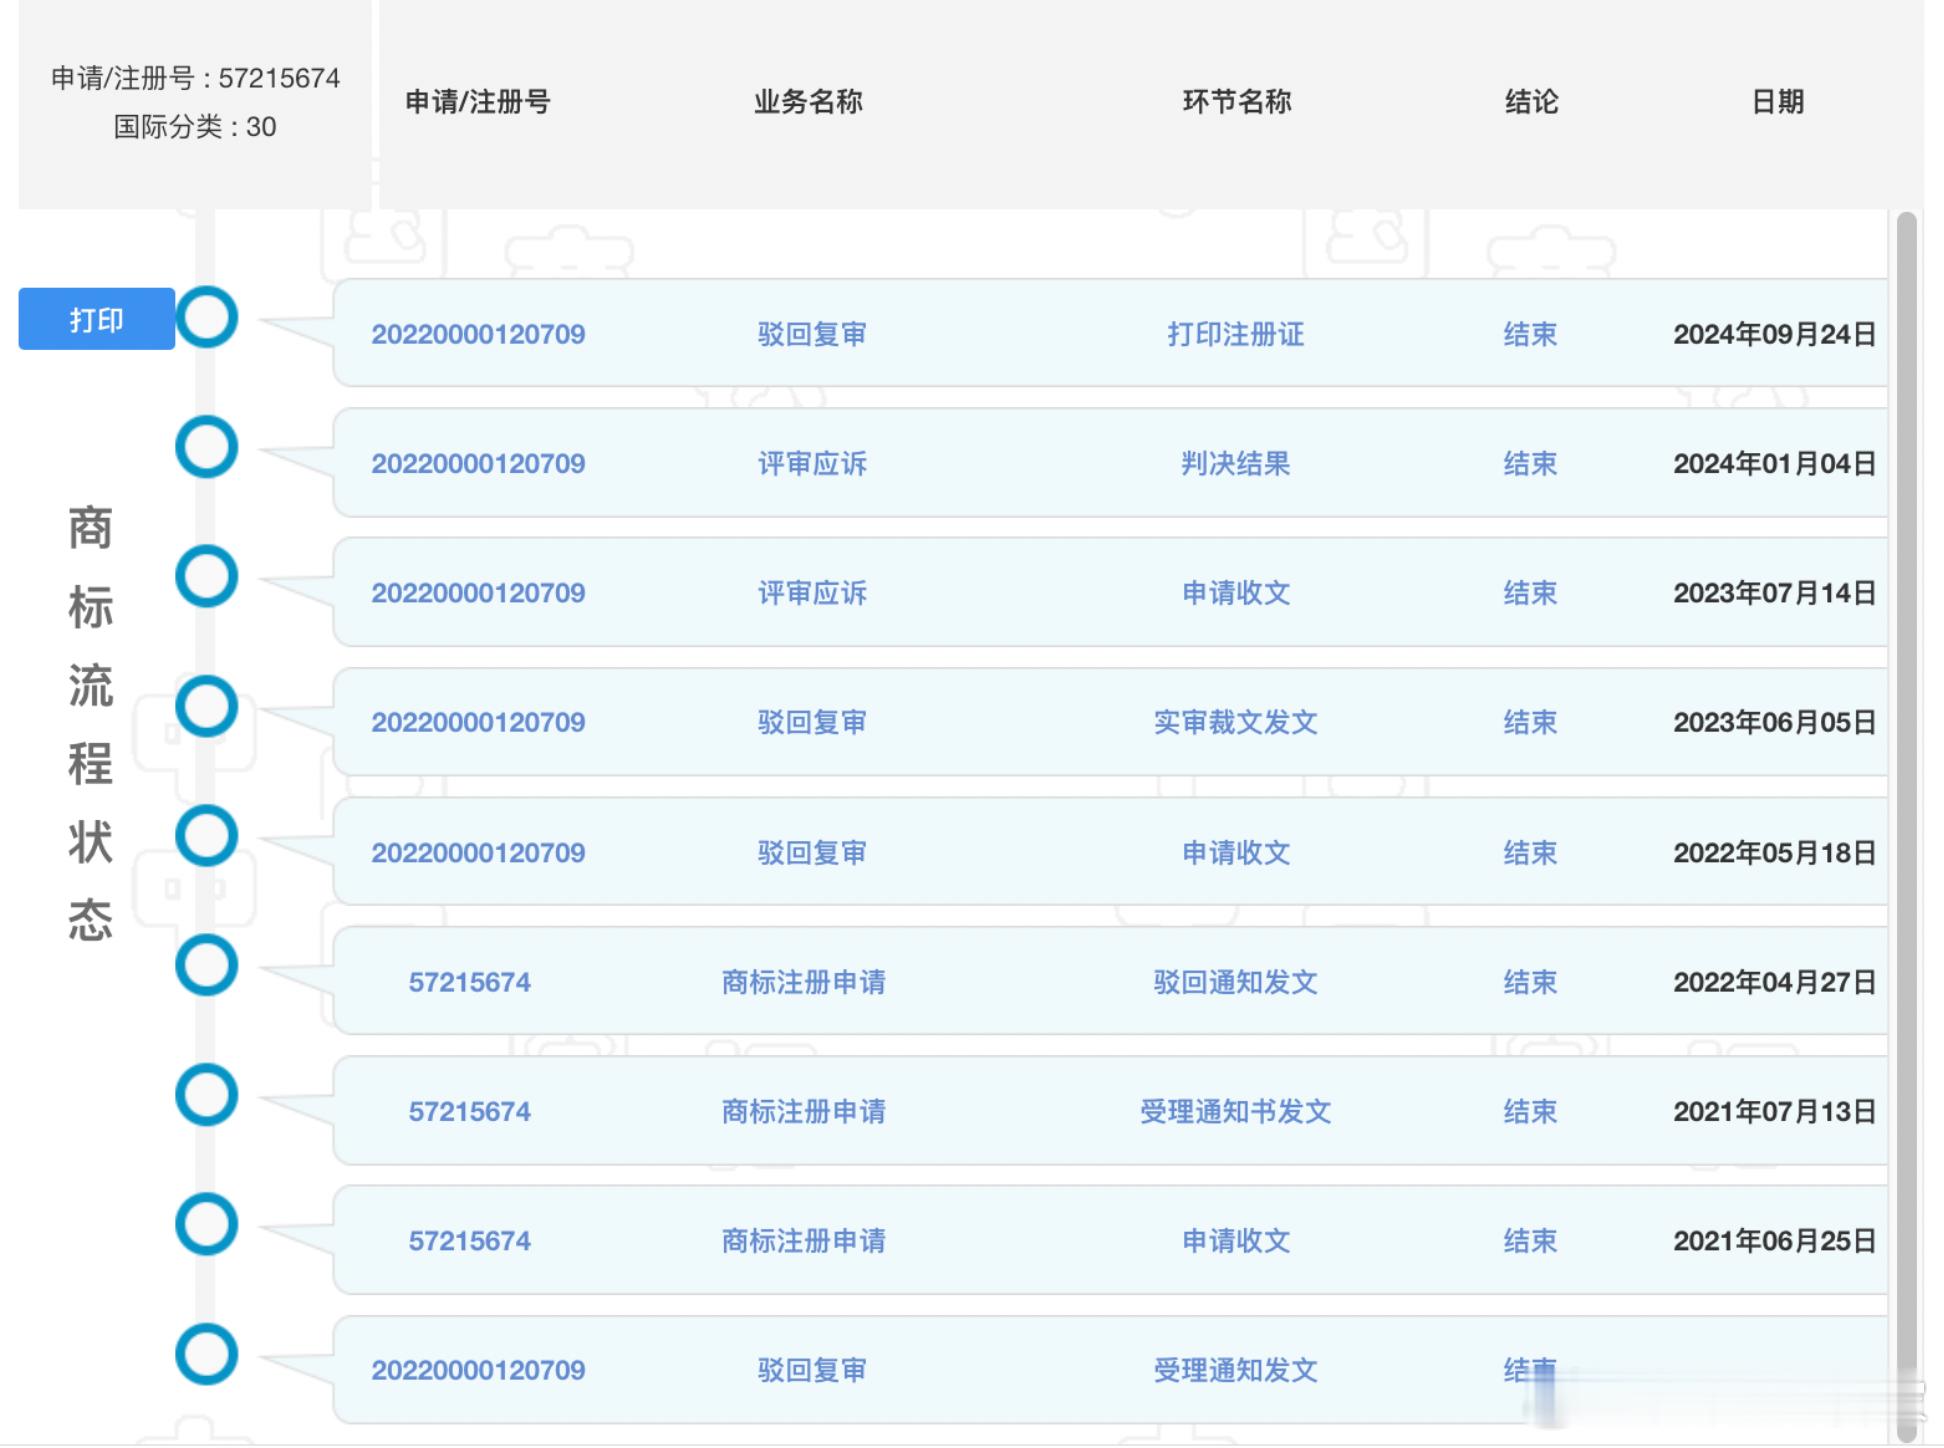Click the blue 打印 print button
This screenshot has height=1448, width=1944.
pyautogui.click(x=96, y=319)
